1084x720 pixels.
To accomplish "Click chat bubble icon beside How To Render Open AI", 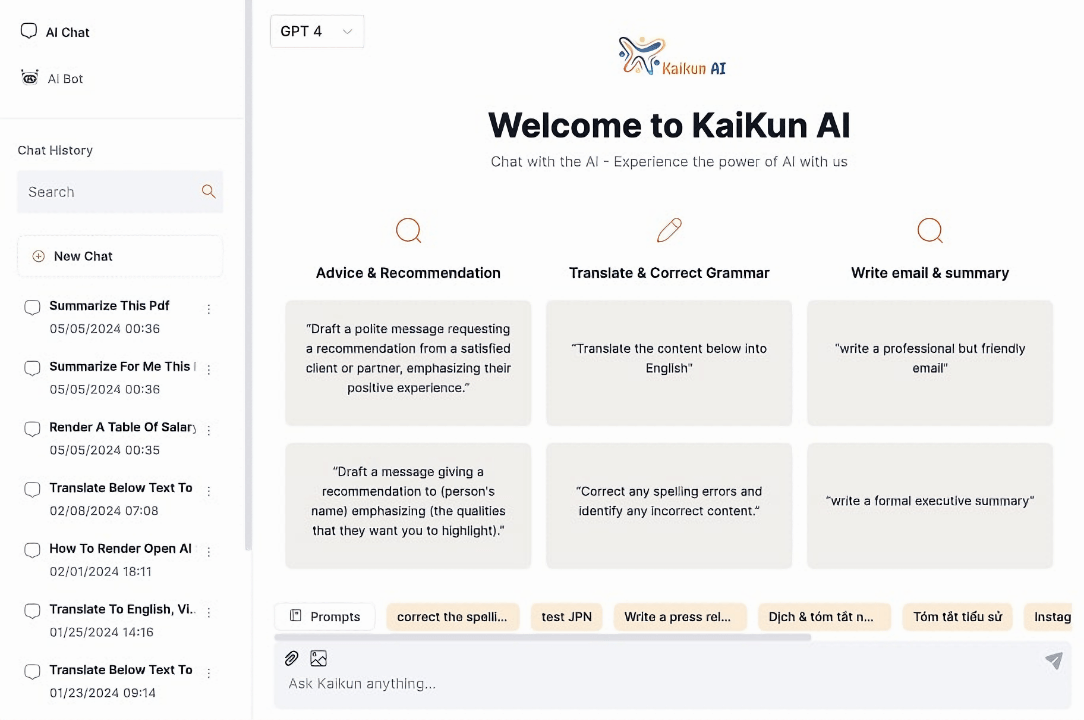I will (32, 551).
